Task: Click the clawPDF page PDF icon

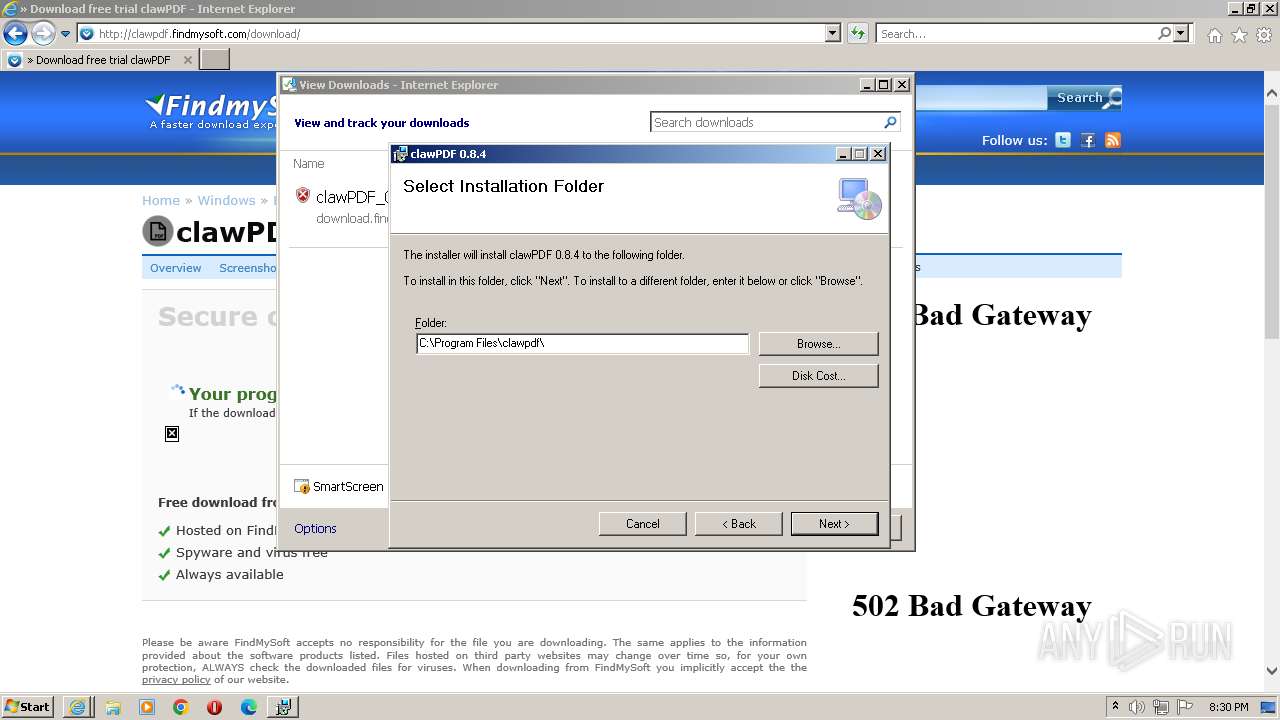Action: [158, 232]
